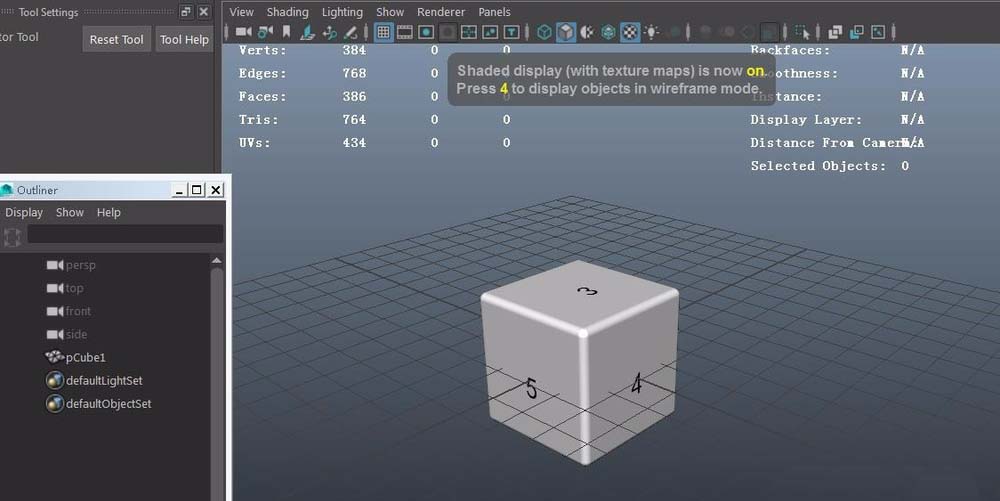Click the Select Camera icon in panel toolbar

coord(243,32)
